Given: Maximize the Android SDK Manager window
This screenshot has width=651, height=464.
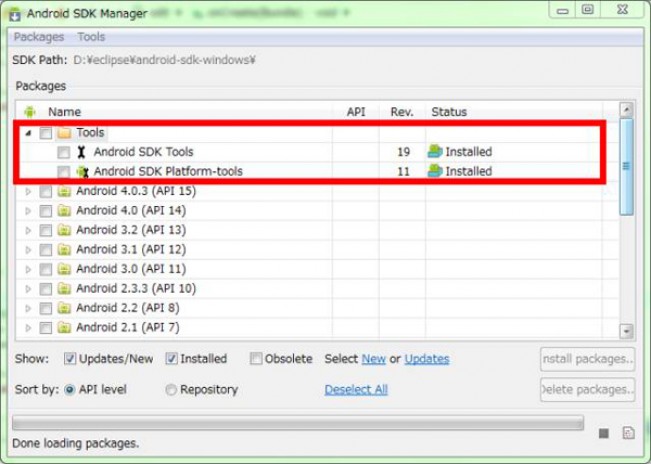Looking at the screenshot, I should coord(587,10).
